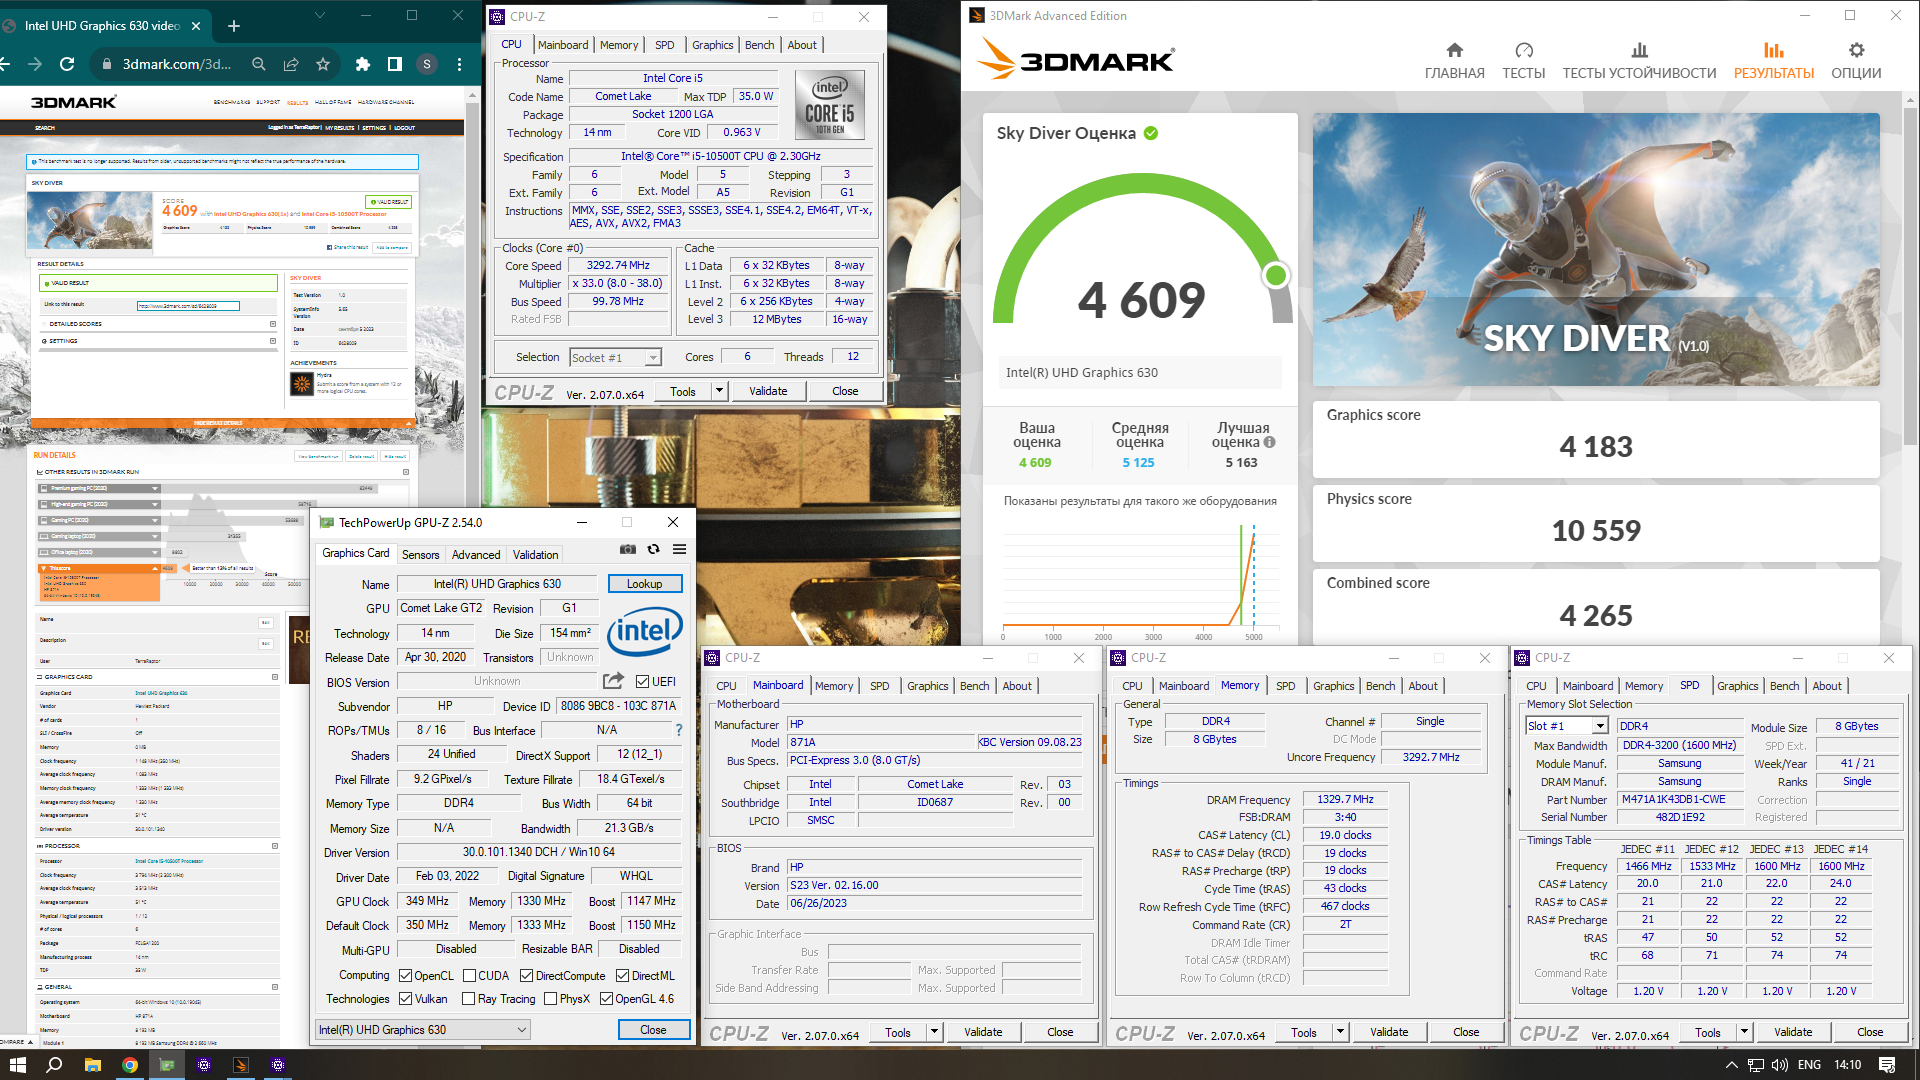Open Tools dropdown arrow in CPU-Z CPU window

pyautogui.click(x=719, y=391)
